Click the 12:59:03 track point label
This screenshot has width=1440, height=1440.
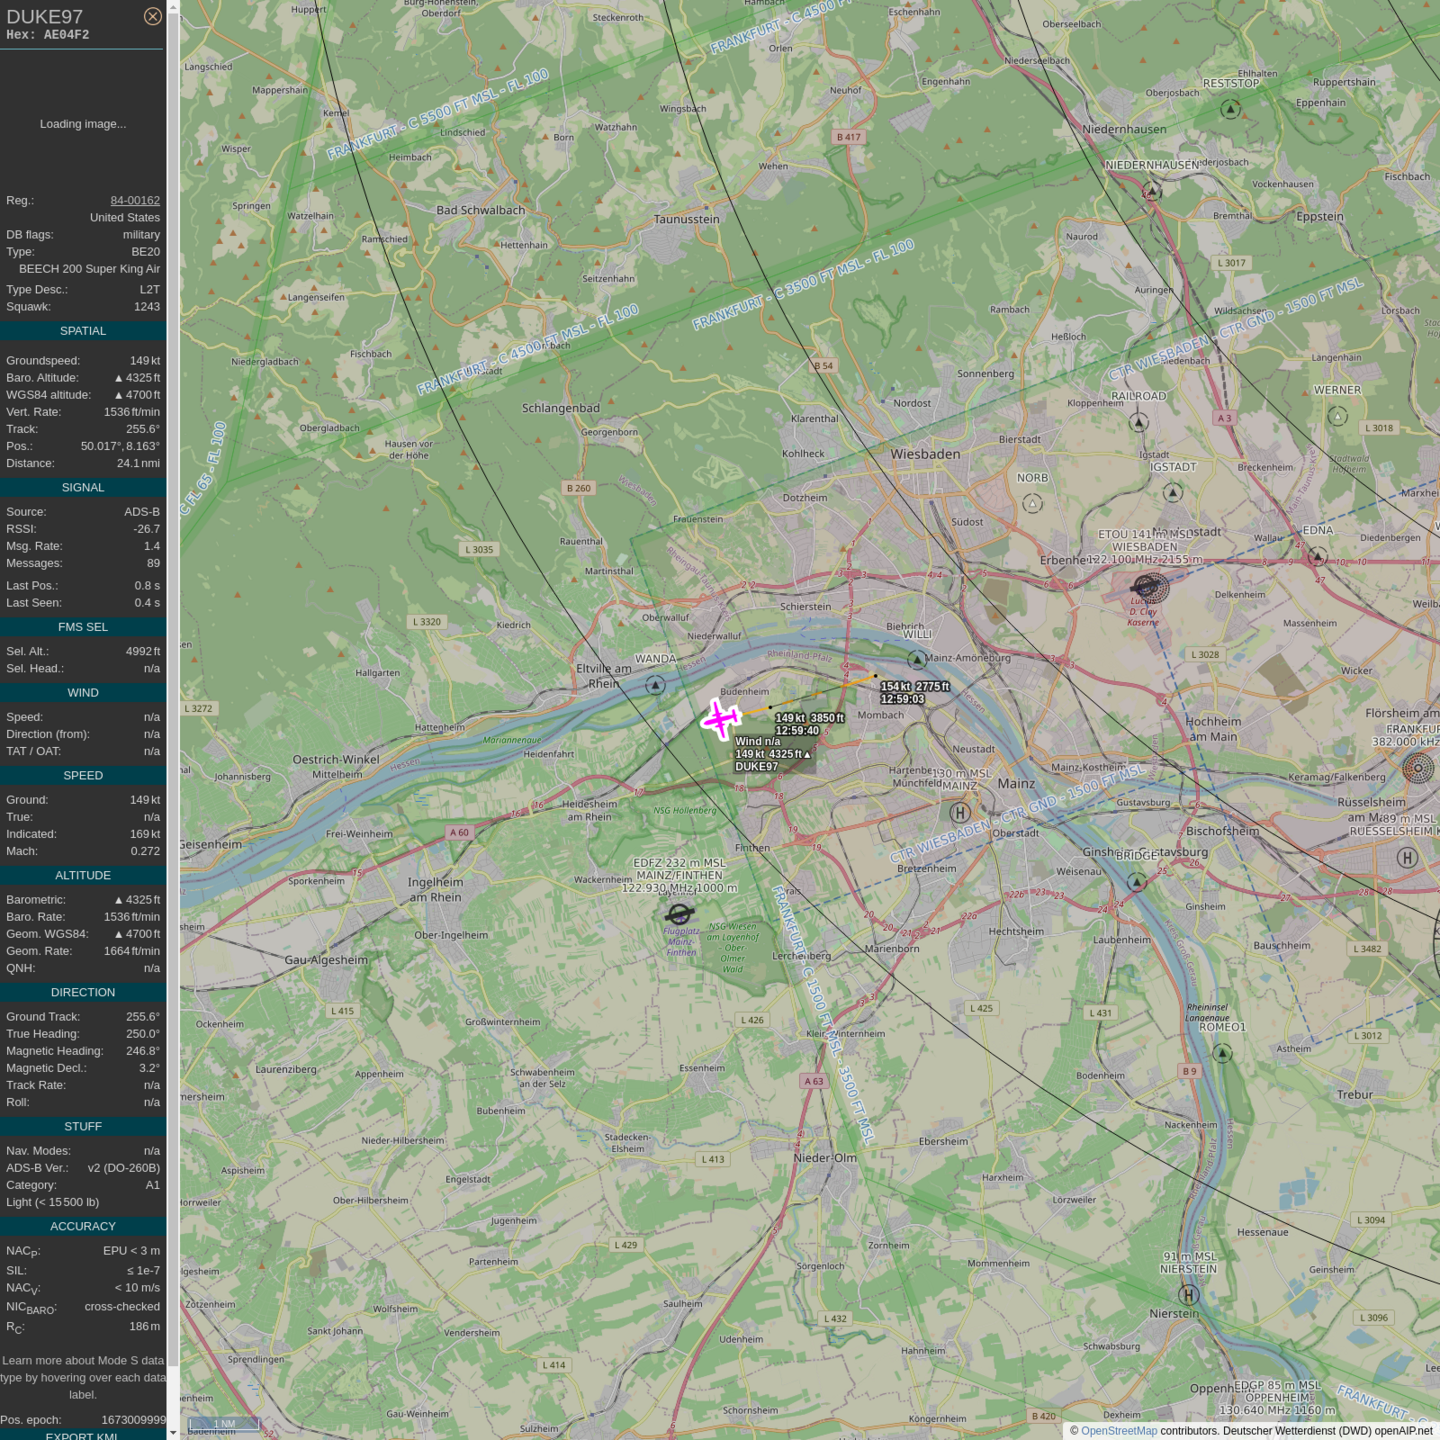(903, 699)
